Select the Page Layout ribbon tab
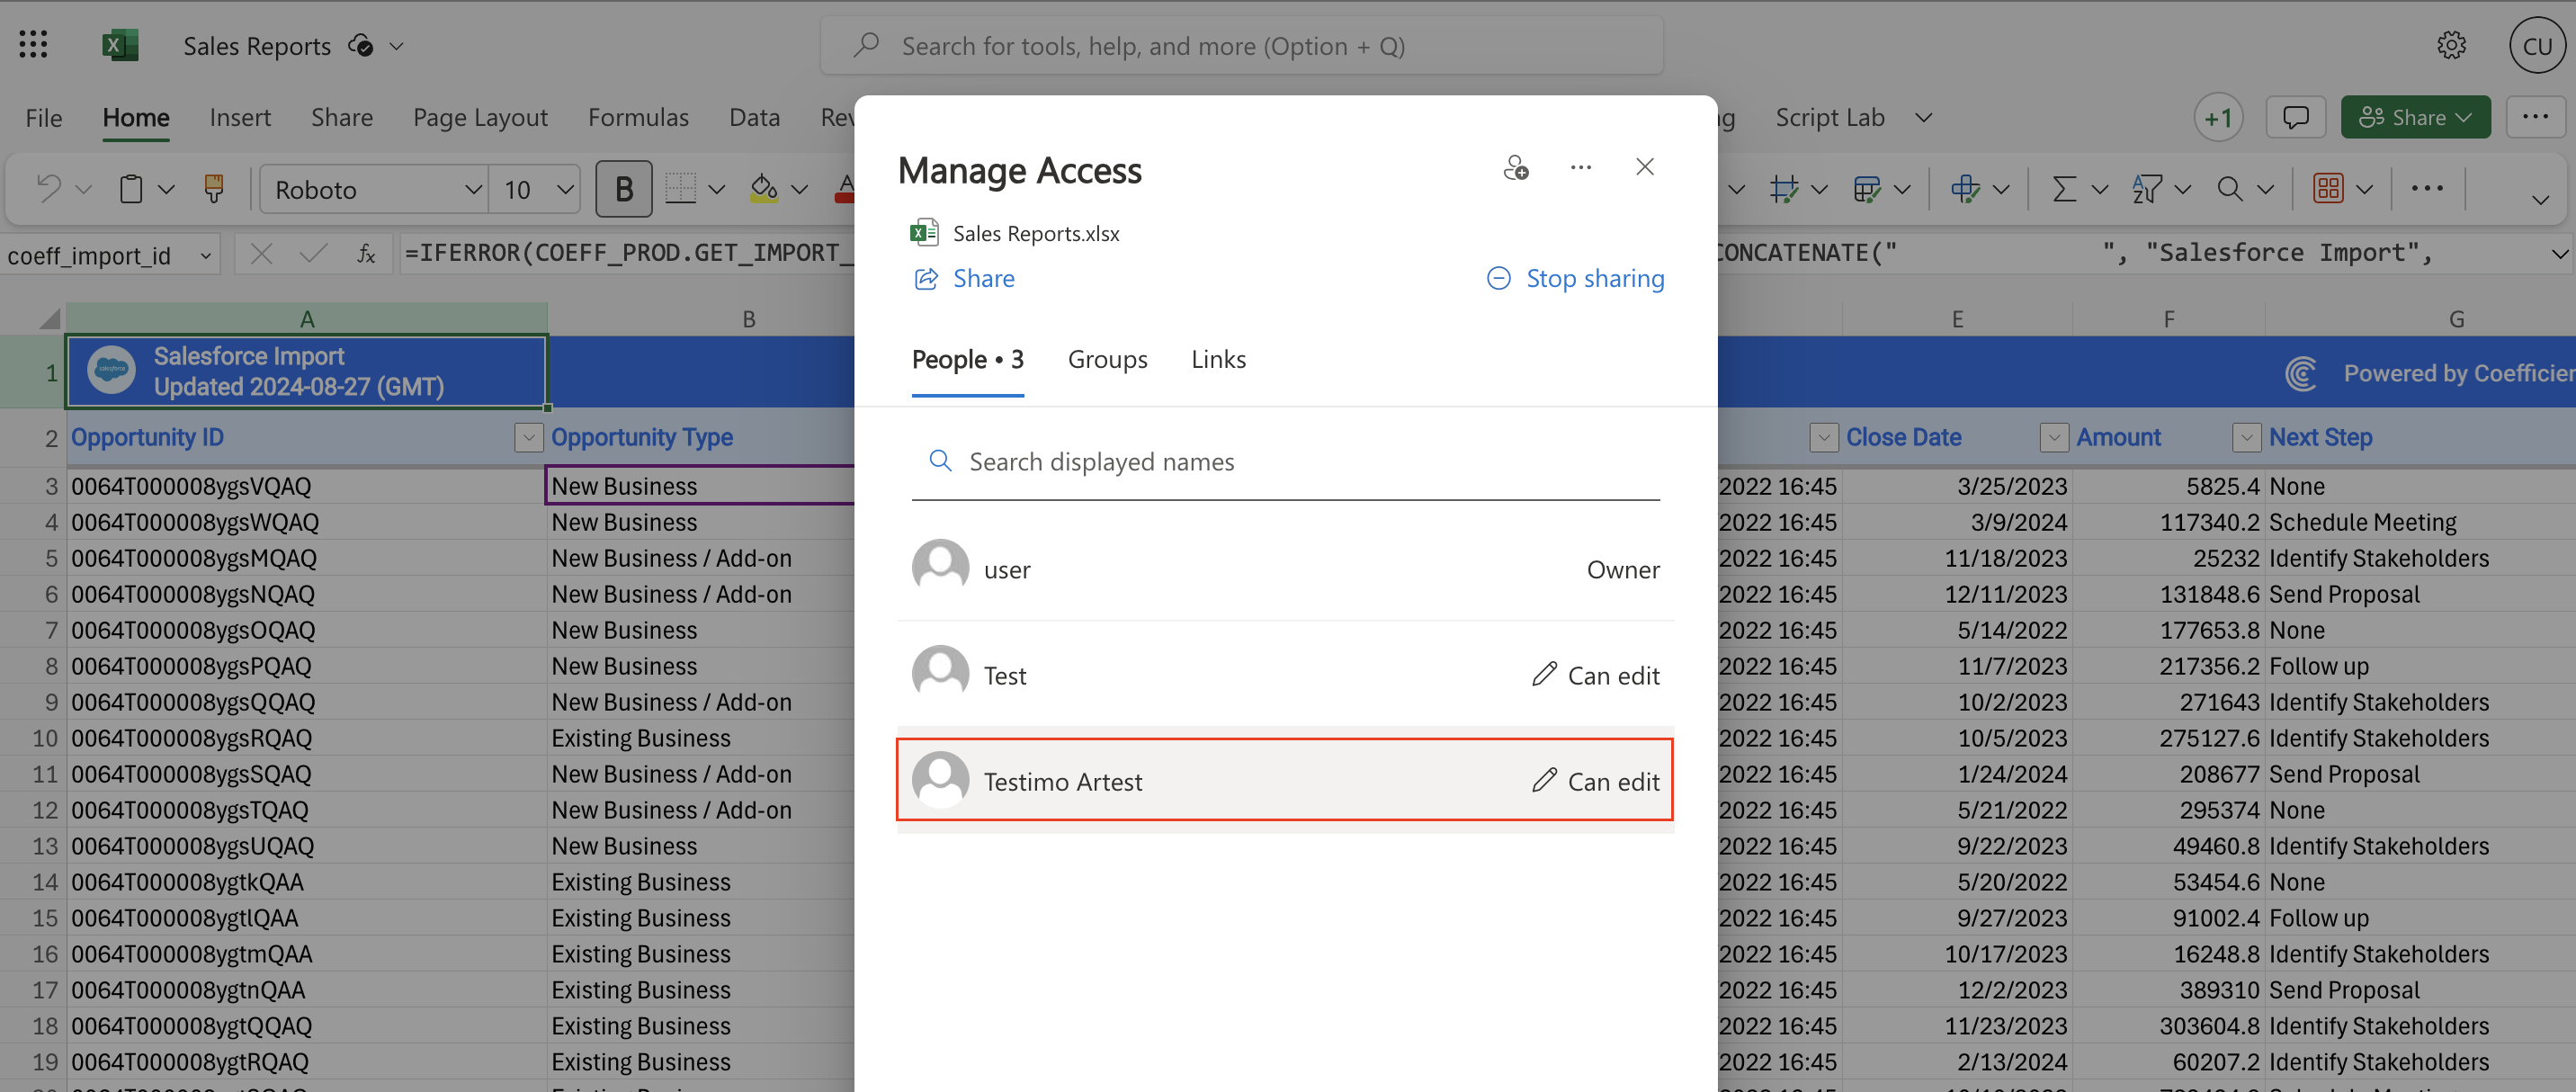Screen dimensions: 2576x1092 [x=480, y=118]
